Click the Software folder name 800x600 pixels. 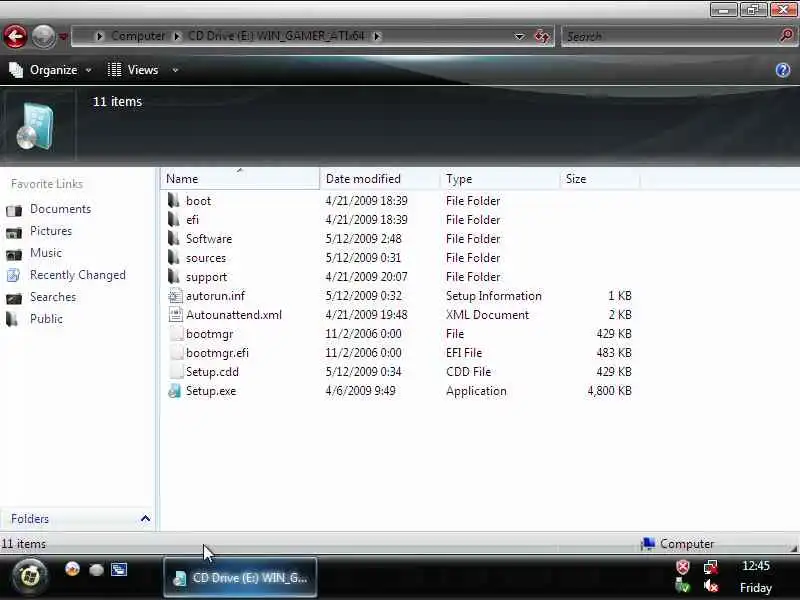pyautogui.click(x=209, y=239)
